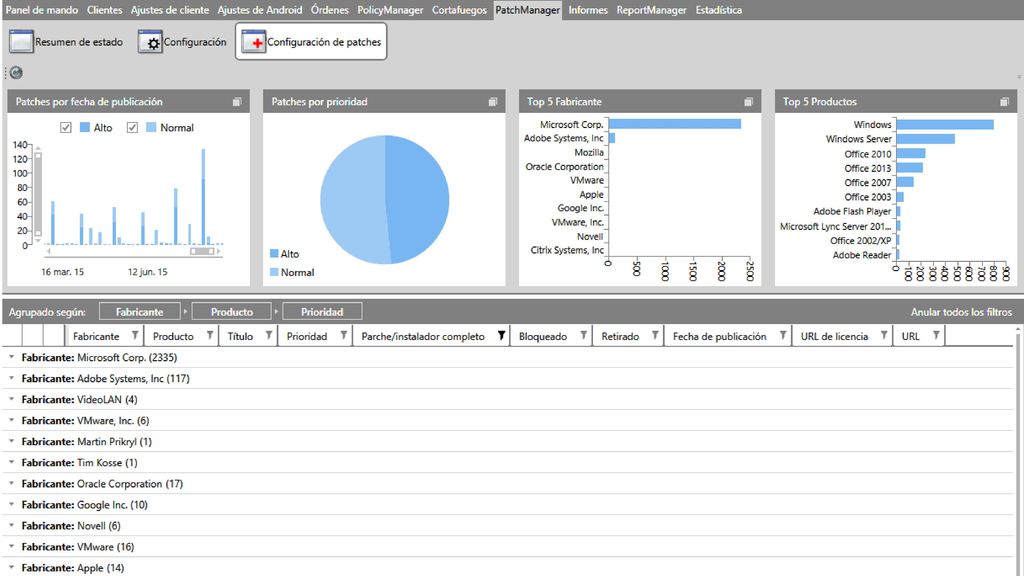
Task: Select the PatchManager tab
Action: click(528, 10)
